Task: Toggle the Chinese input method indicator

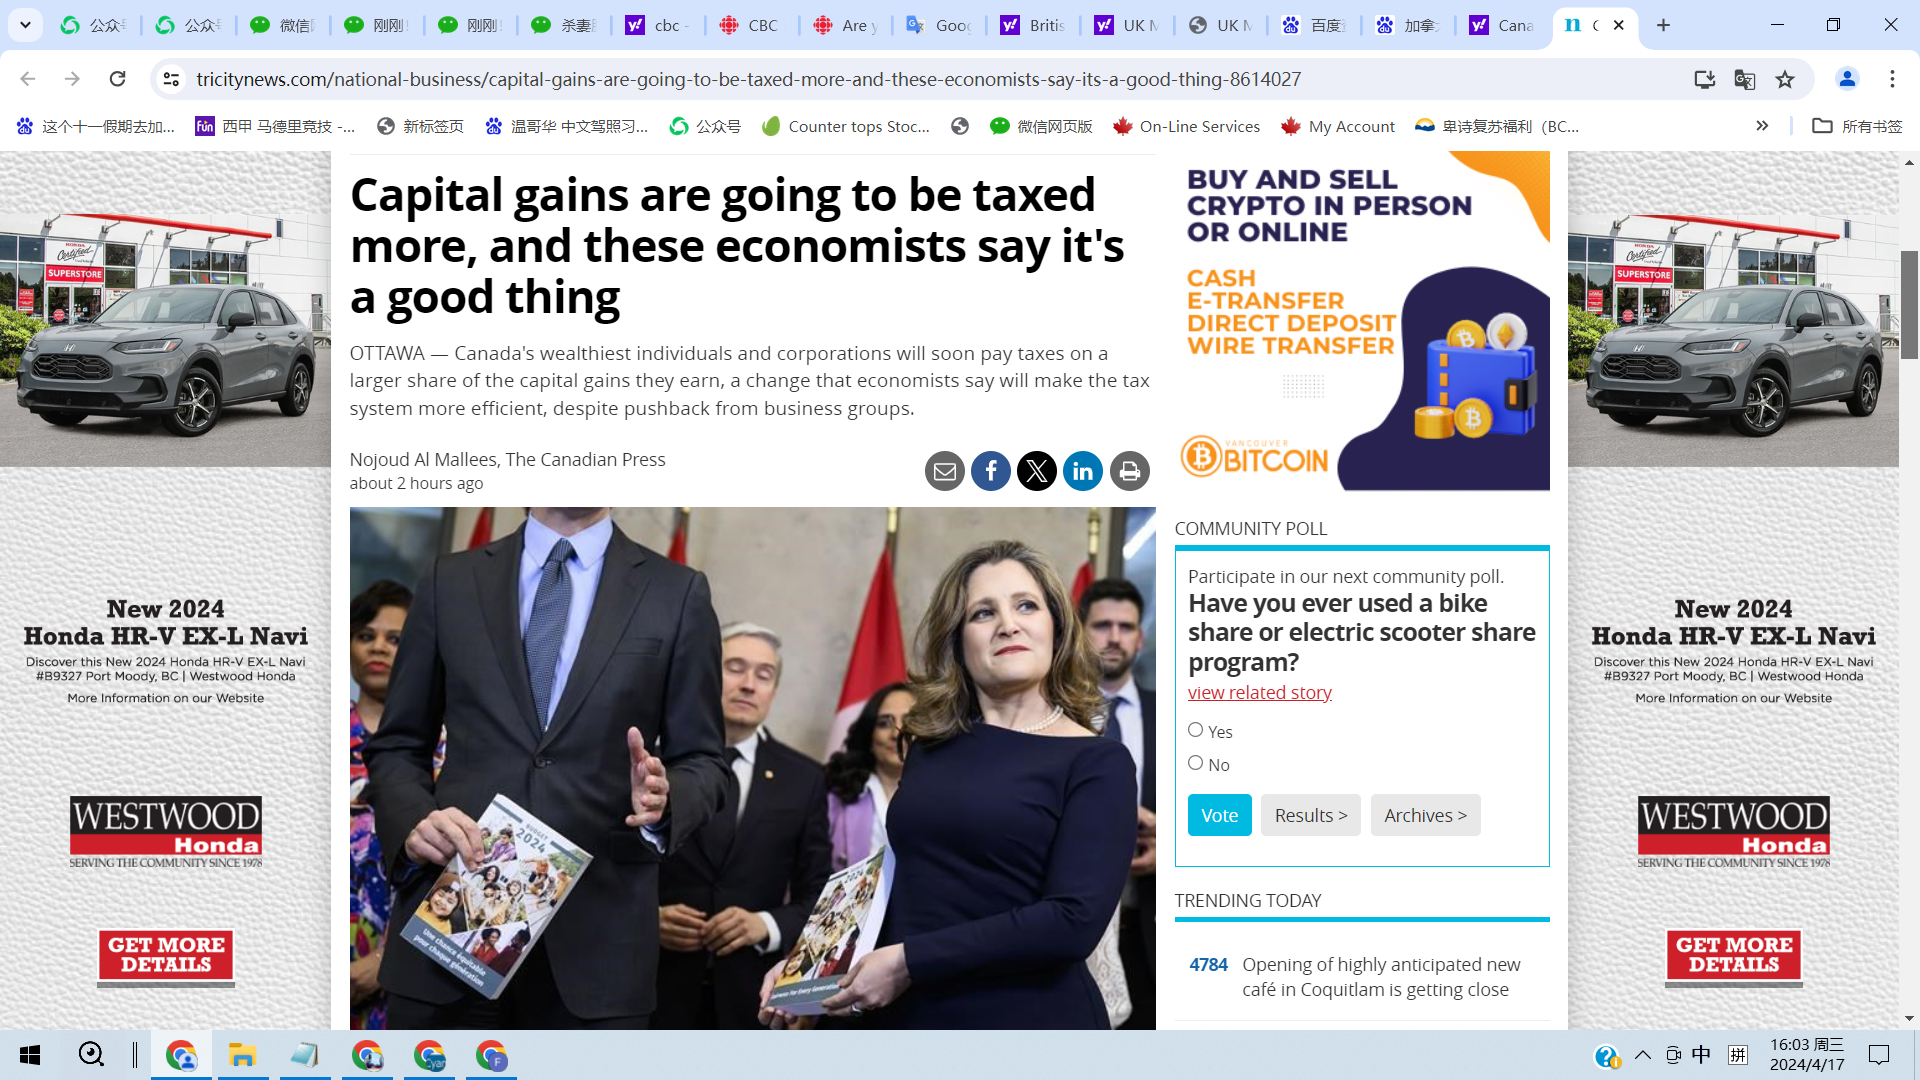Action: pos(1701,1055)
